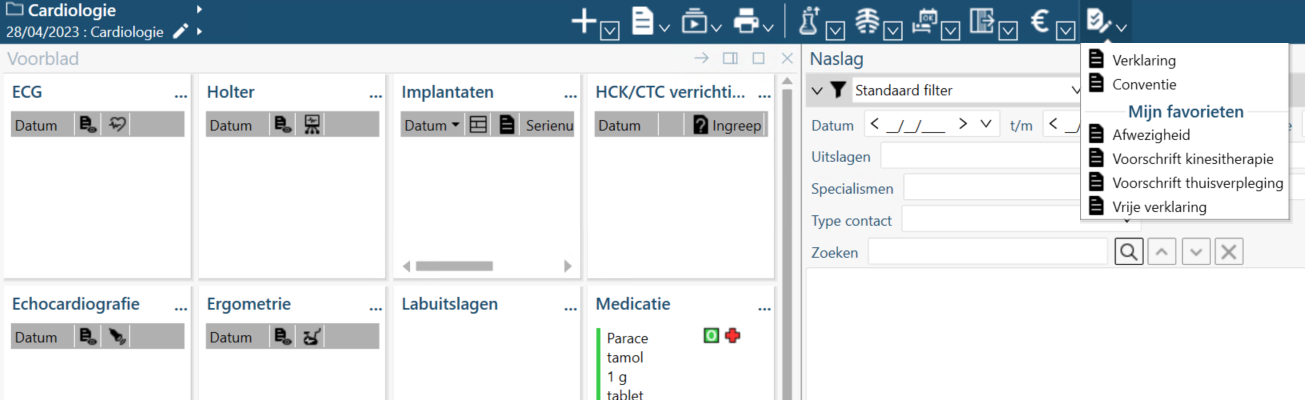The image size is (1305, 400).
Task: Click the Zoeken search text field
Action: [x=987, y=252]
